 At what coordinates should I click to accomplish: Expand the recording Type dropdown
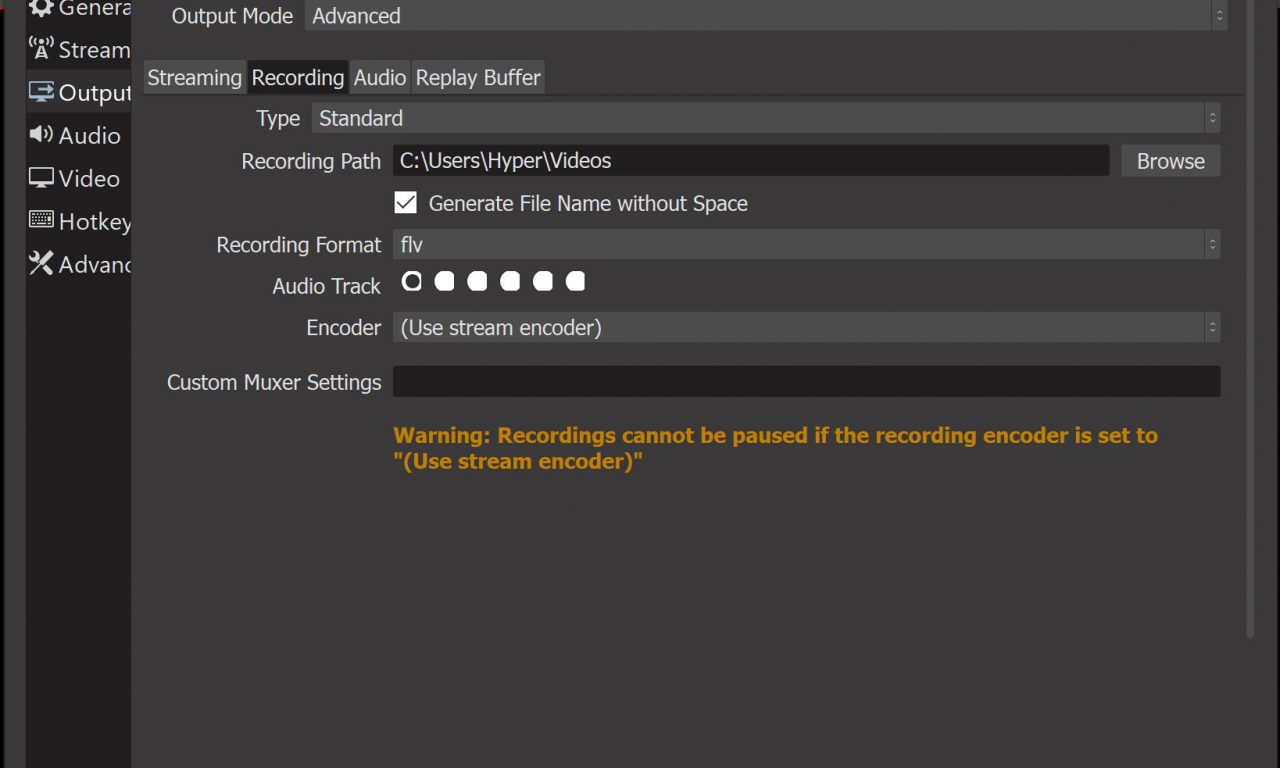[x=765, y=118]
